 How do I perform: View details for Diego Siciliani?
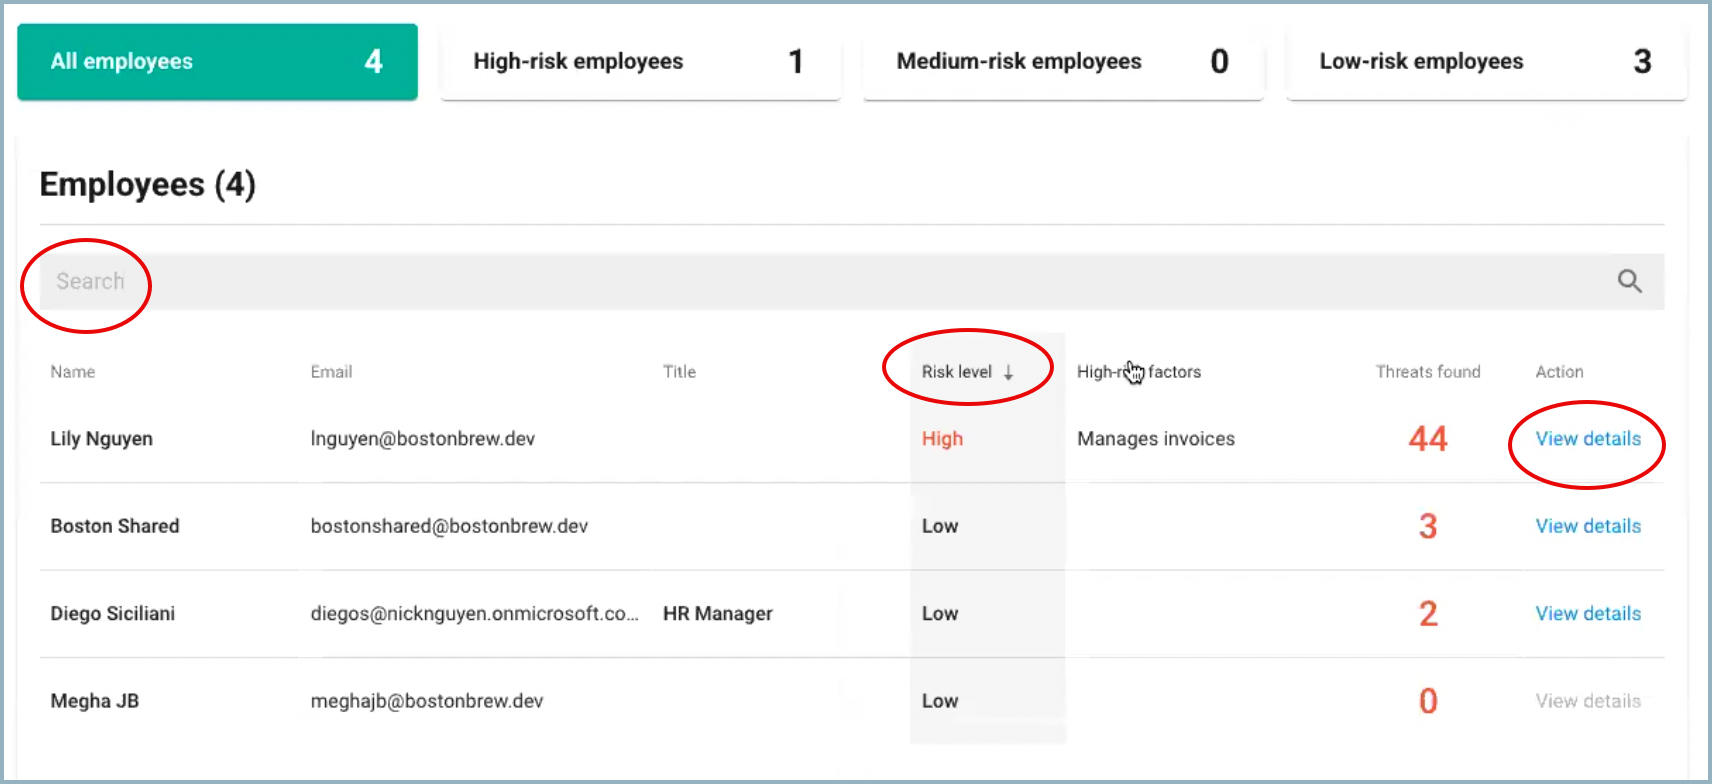pyautogui.click(x=1587, y=614)
